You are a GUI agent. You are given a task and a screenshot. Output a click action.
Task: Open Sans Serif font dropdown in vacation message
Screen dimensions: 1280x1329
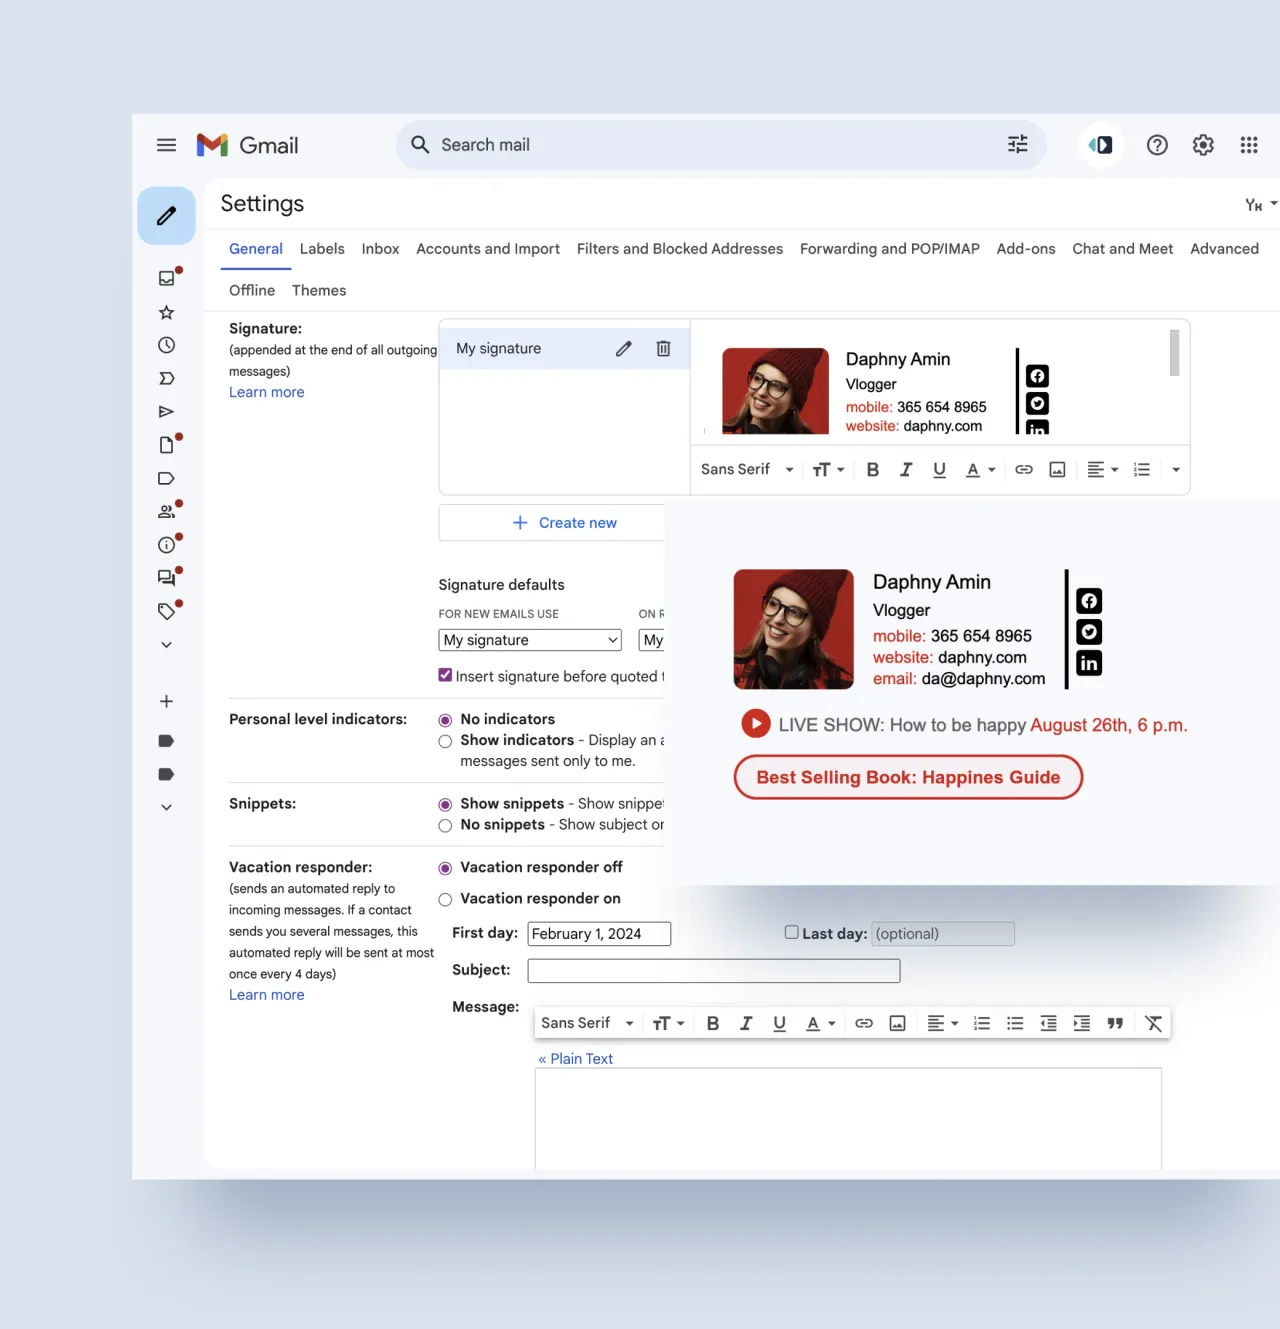[588, 1023]
